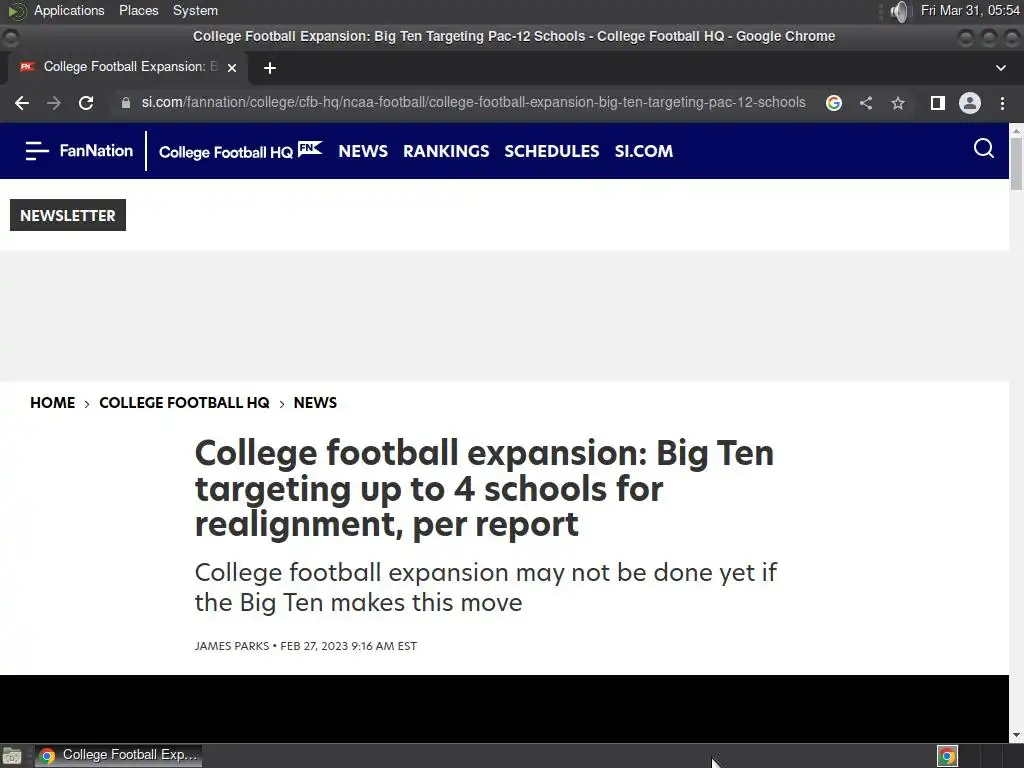Open the RANKINGS navigation item
This screenshot has width=1024, height=768.
click(446, 152)
